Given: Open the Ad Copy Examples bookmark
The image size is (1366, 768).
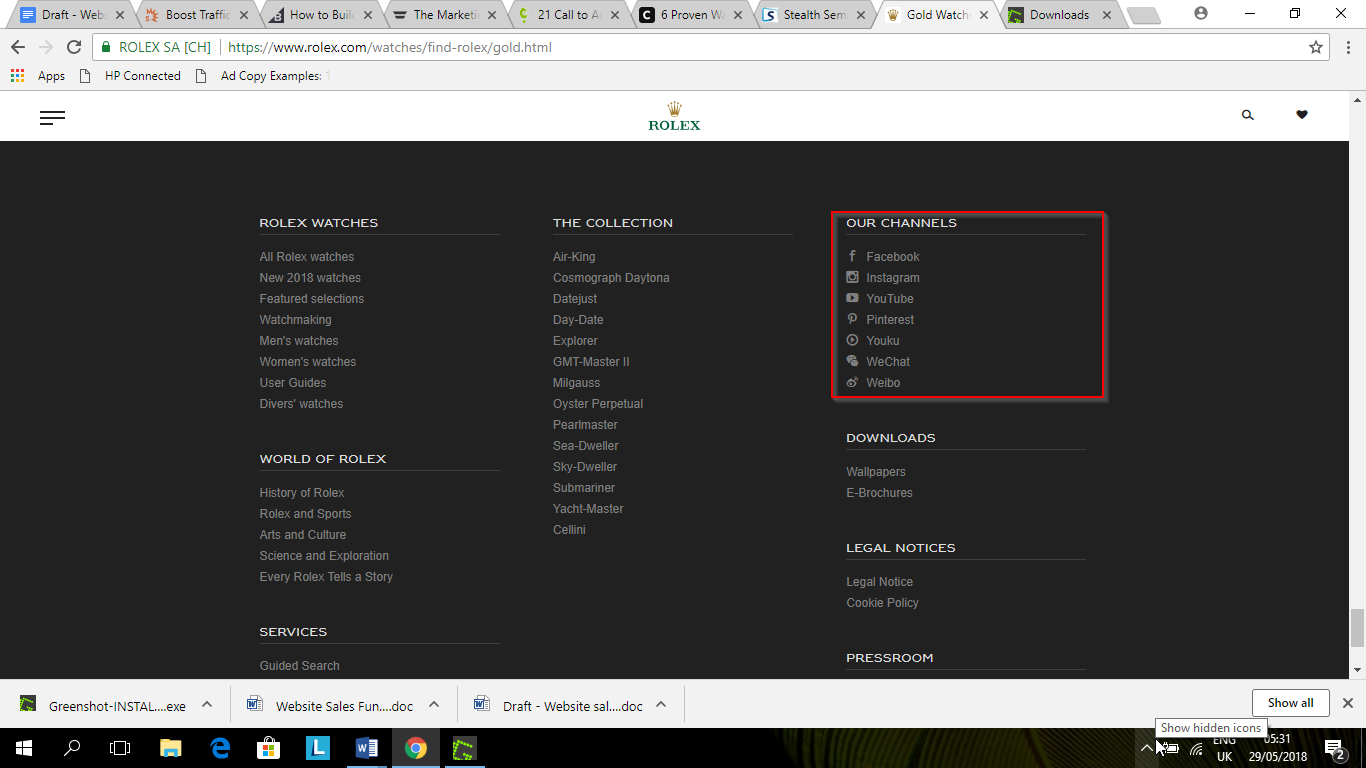Looking at the screenshot, I should (x=264, y=76).
